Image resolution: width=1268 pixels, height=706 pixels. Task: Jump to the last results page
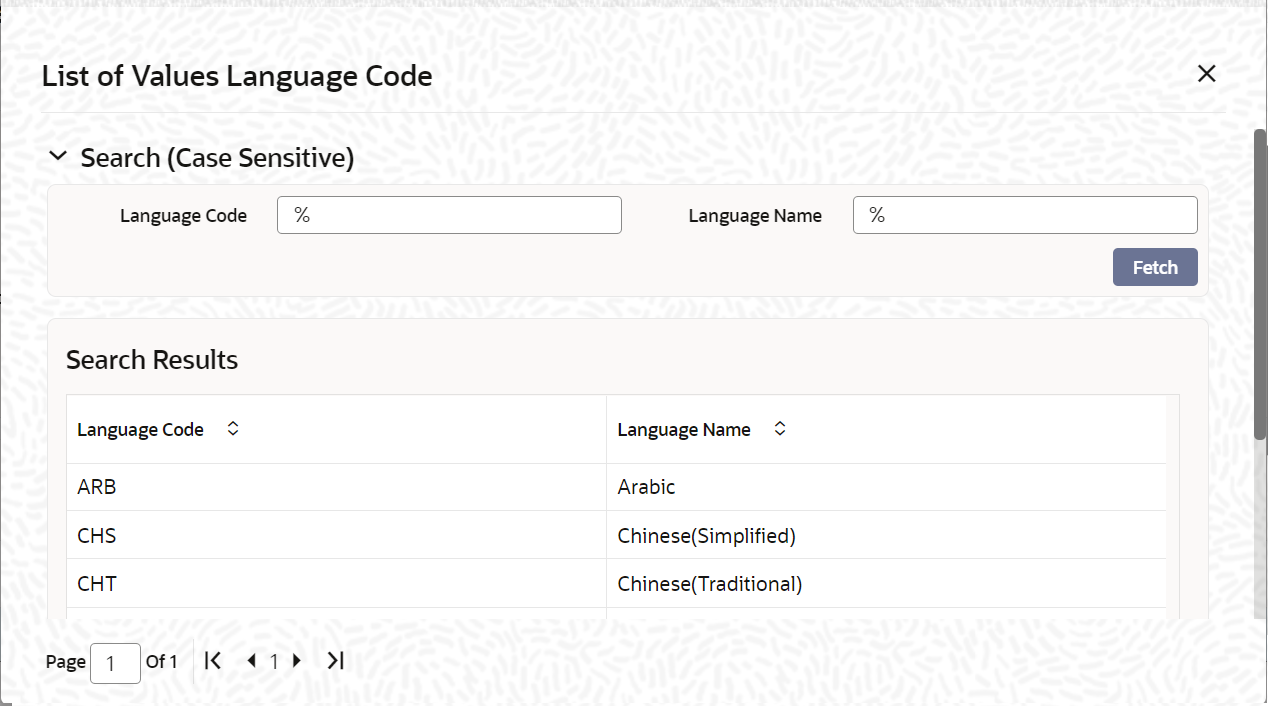(335, 660)
